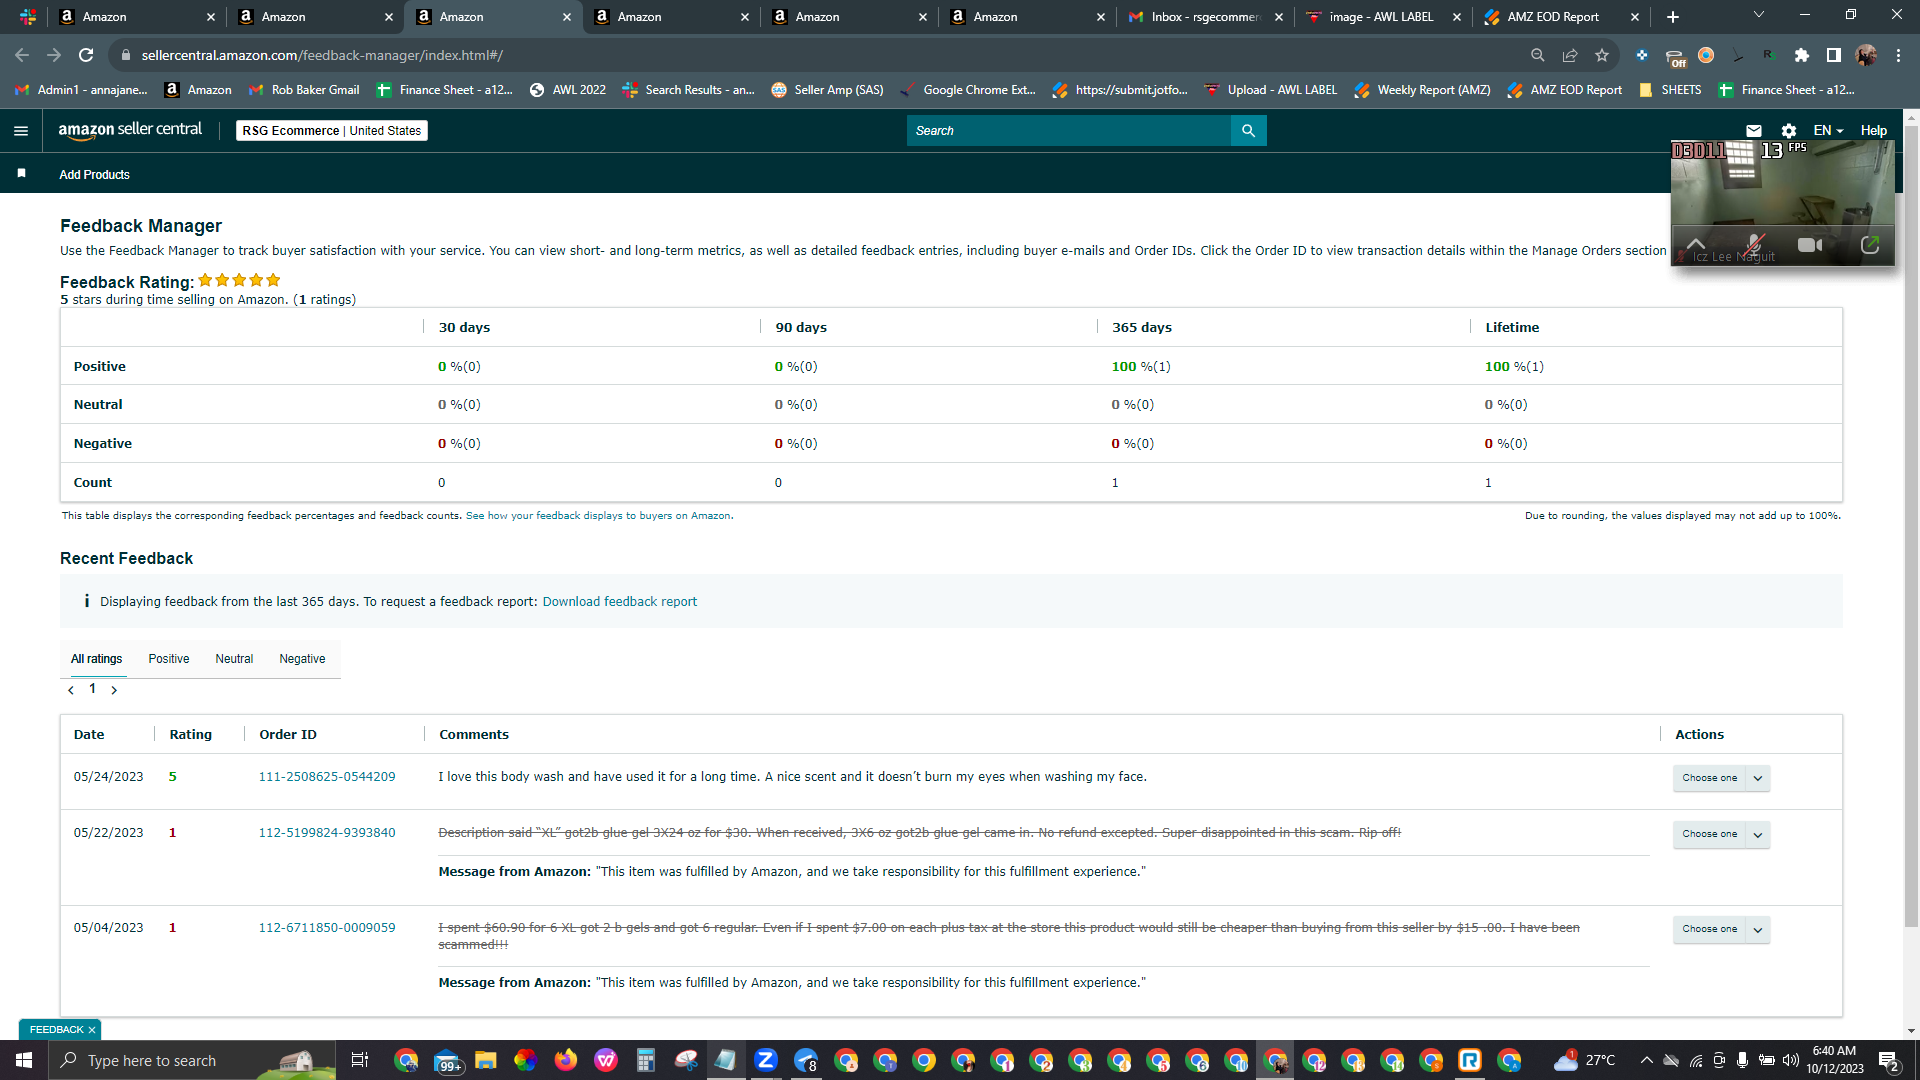Click the FEEDBACK button at bottom left

56,1030
